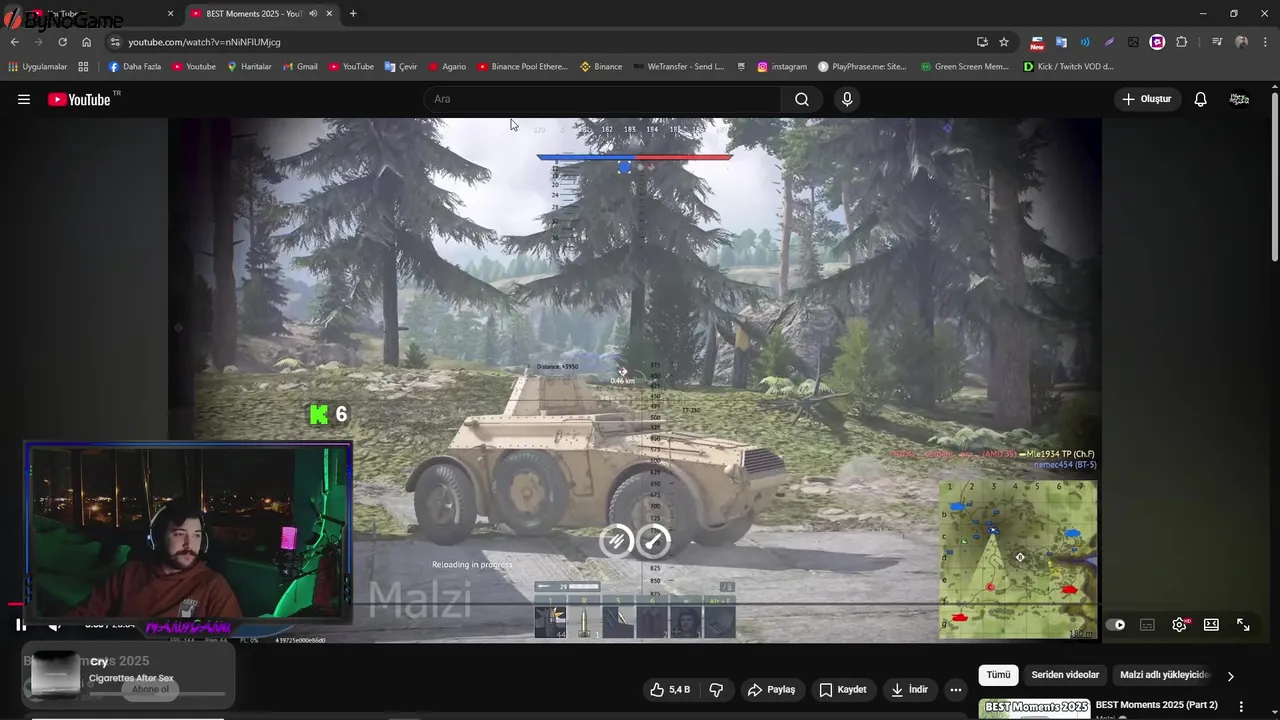The image size is (1280, 720).
Task: Open browser home page
Action: pyautogui.click(x=86, y=42)
